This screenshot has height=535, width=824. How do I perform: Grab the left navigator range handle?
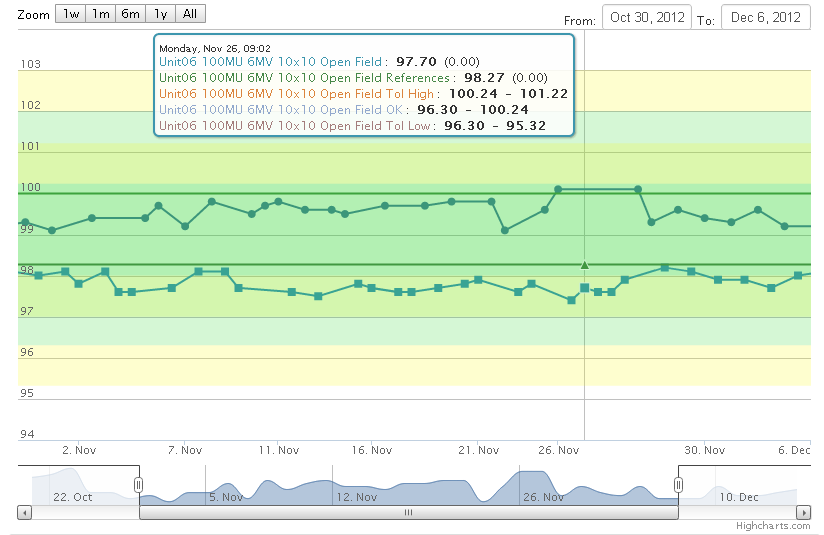(x=139, y=485)
